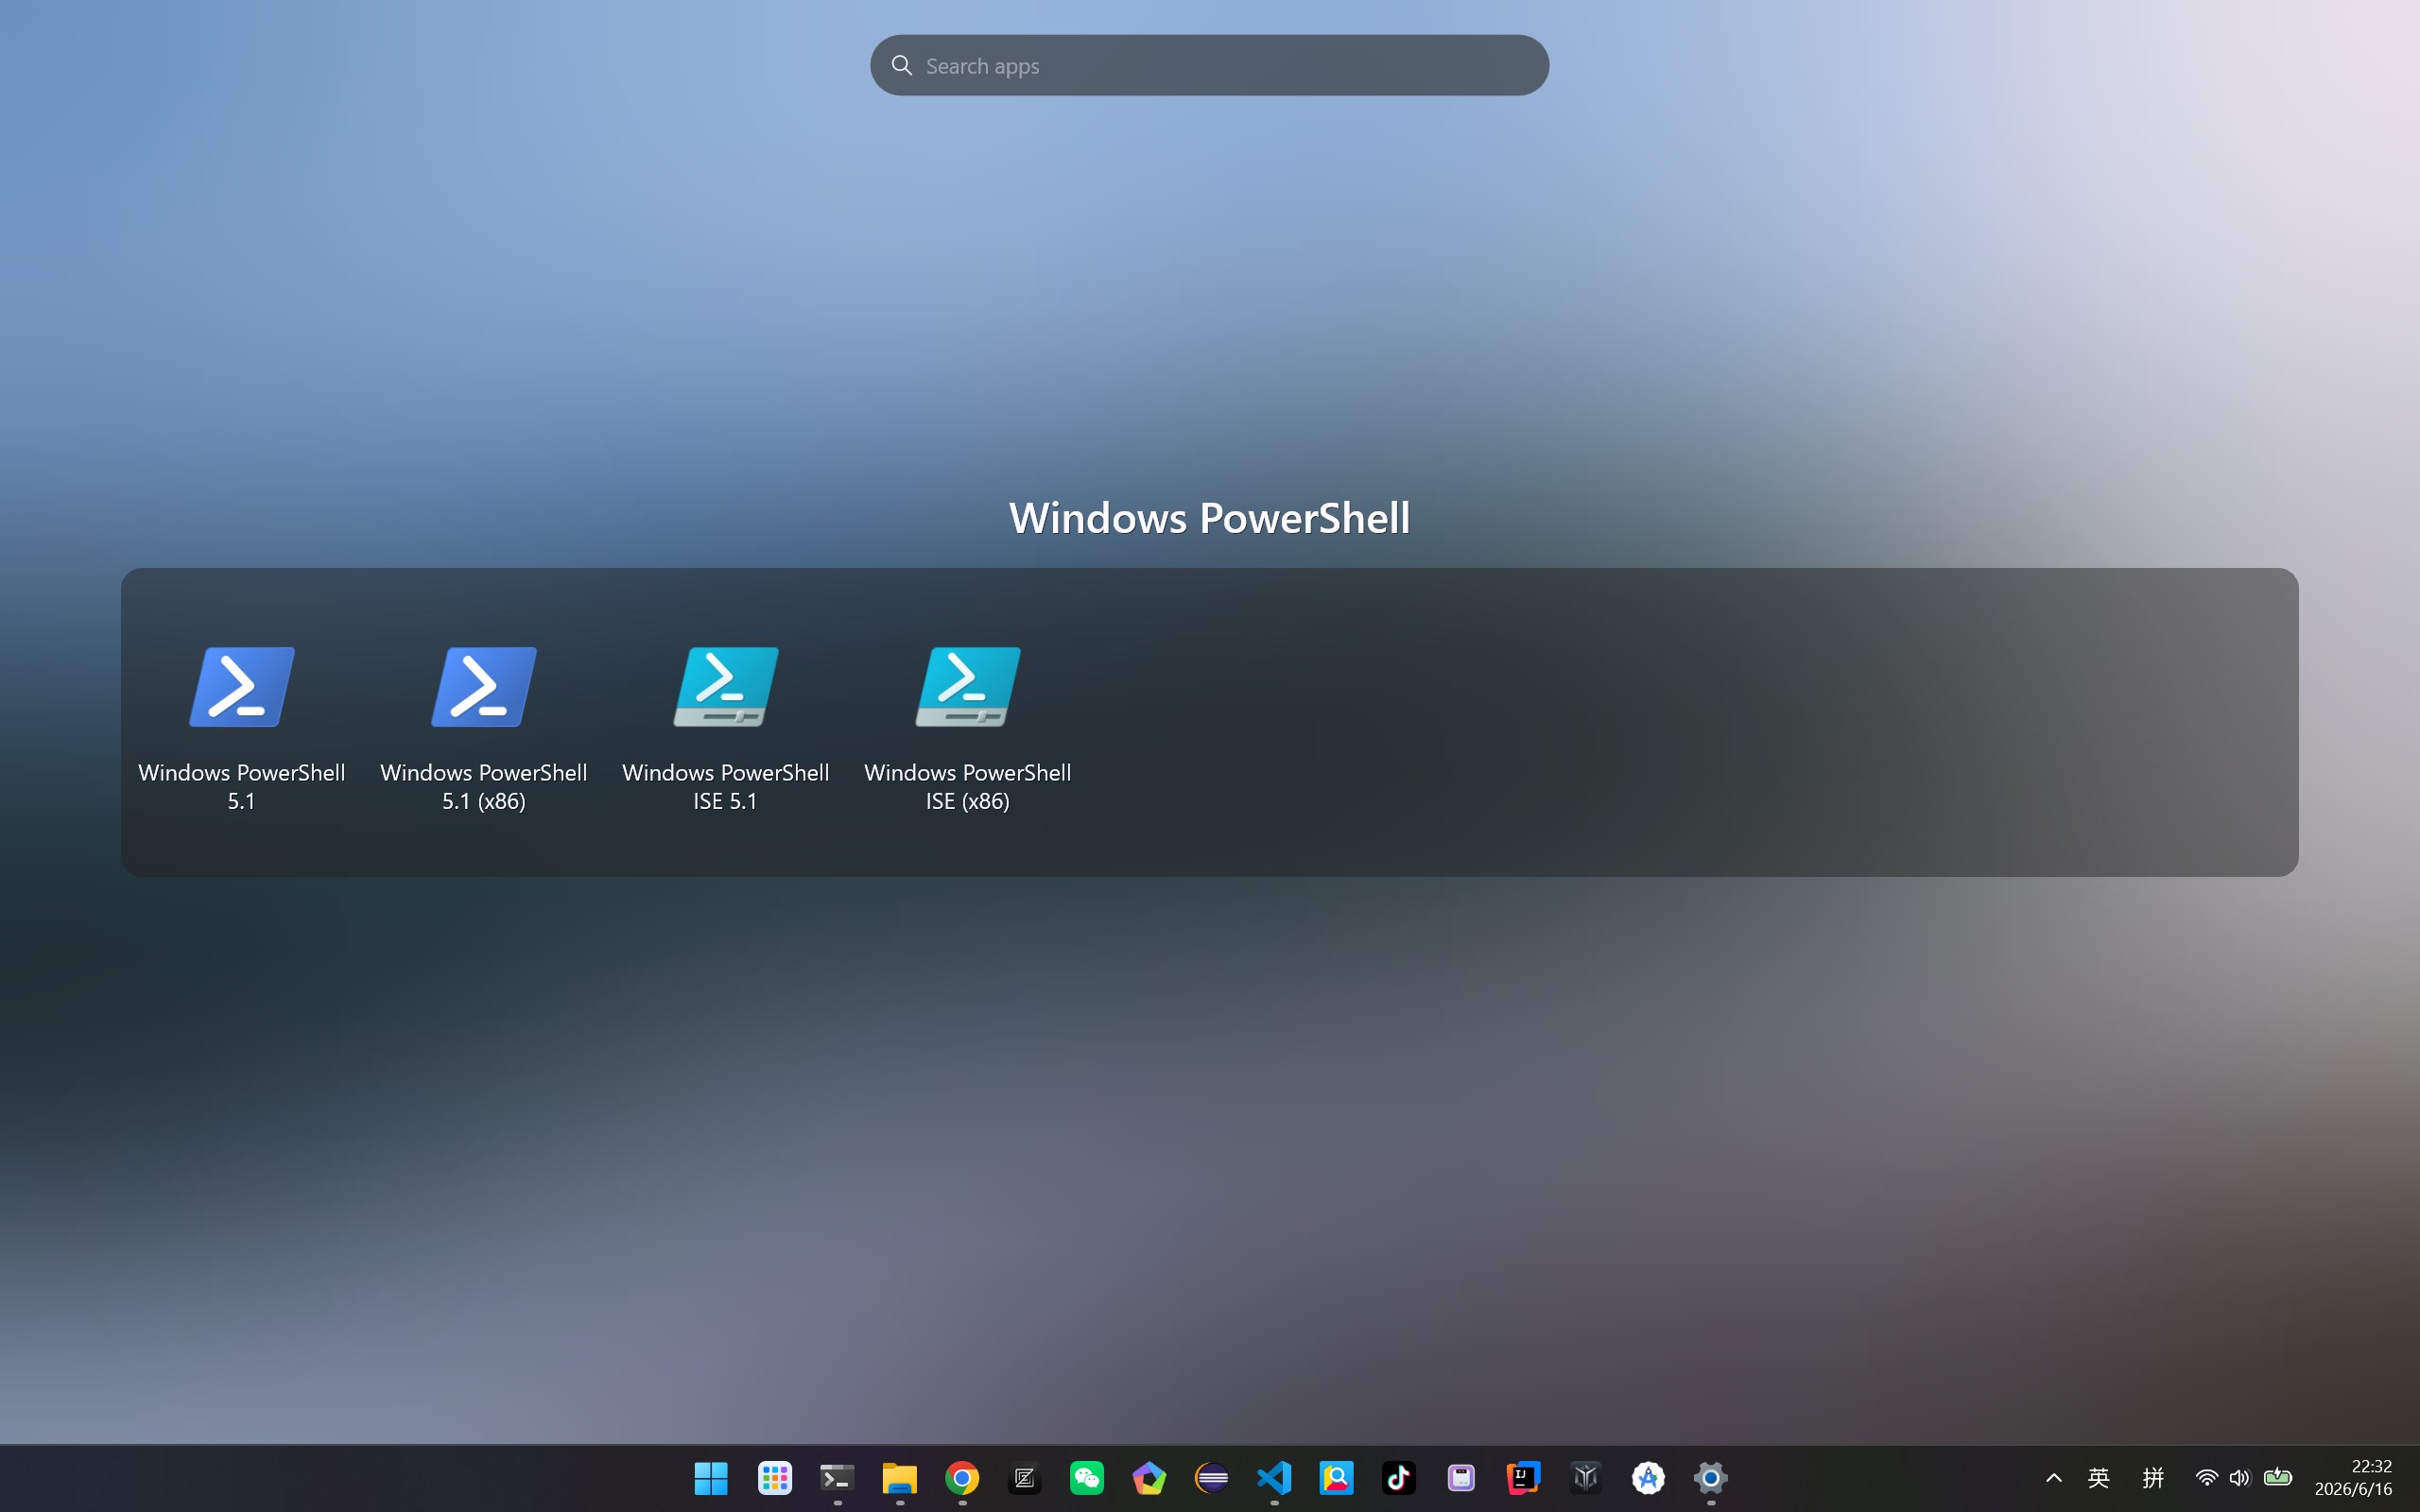Open Android Studio from the taskbar
2420x1512 pixels.
[1648, 1478]
